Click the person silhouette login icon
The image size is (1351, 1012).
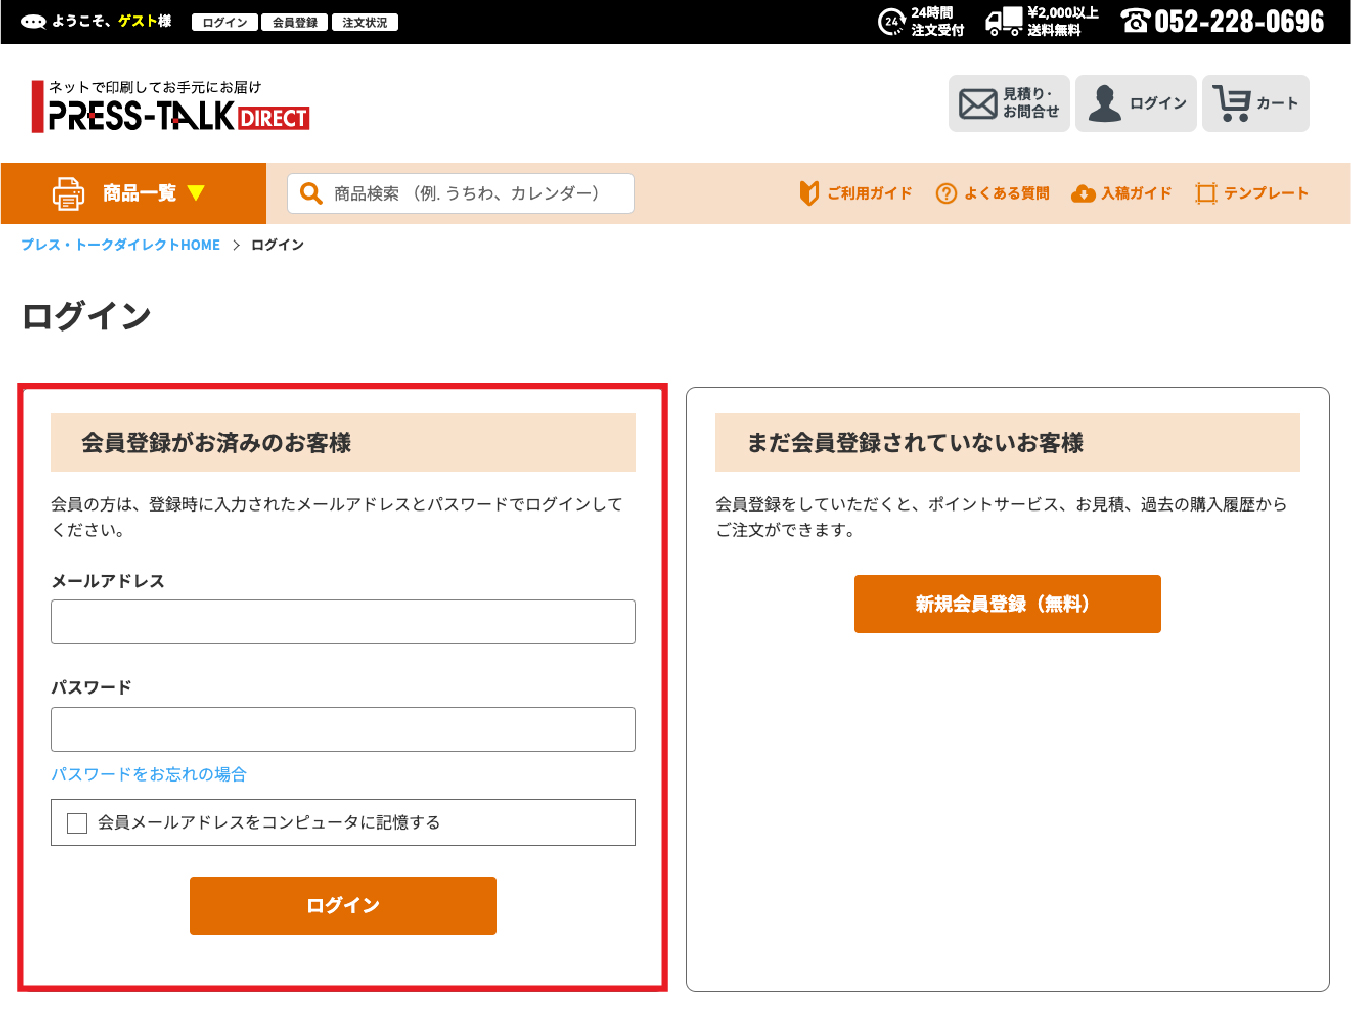click(x=1104, y=104)
